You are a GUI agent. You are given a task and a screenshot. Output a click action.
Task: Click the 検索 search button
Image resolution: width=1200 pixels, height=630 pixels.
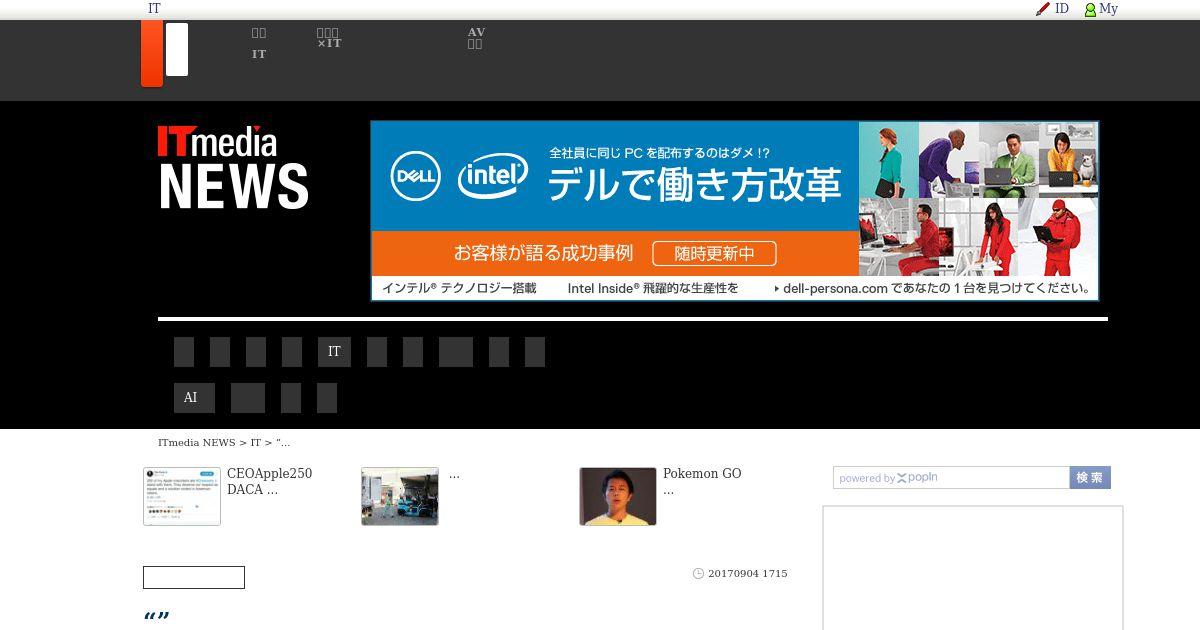coord(1090,478)
